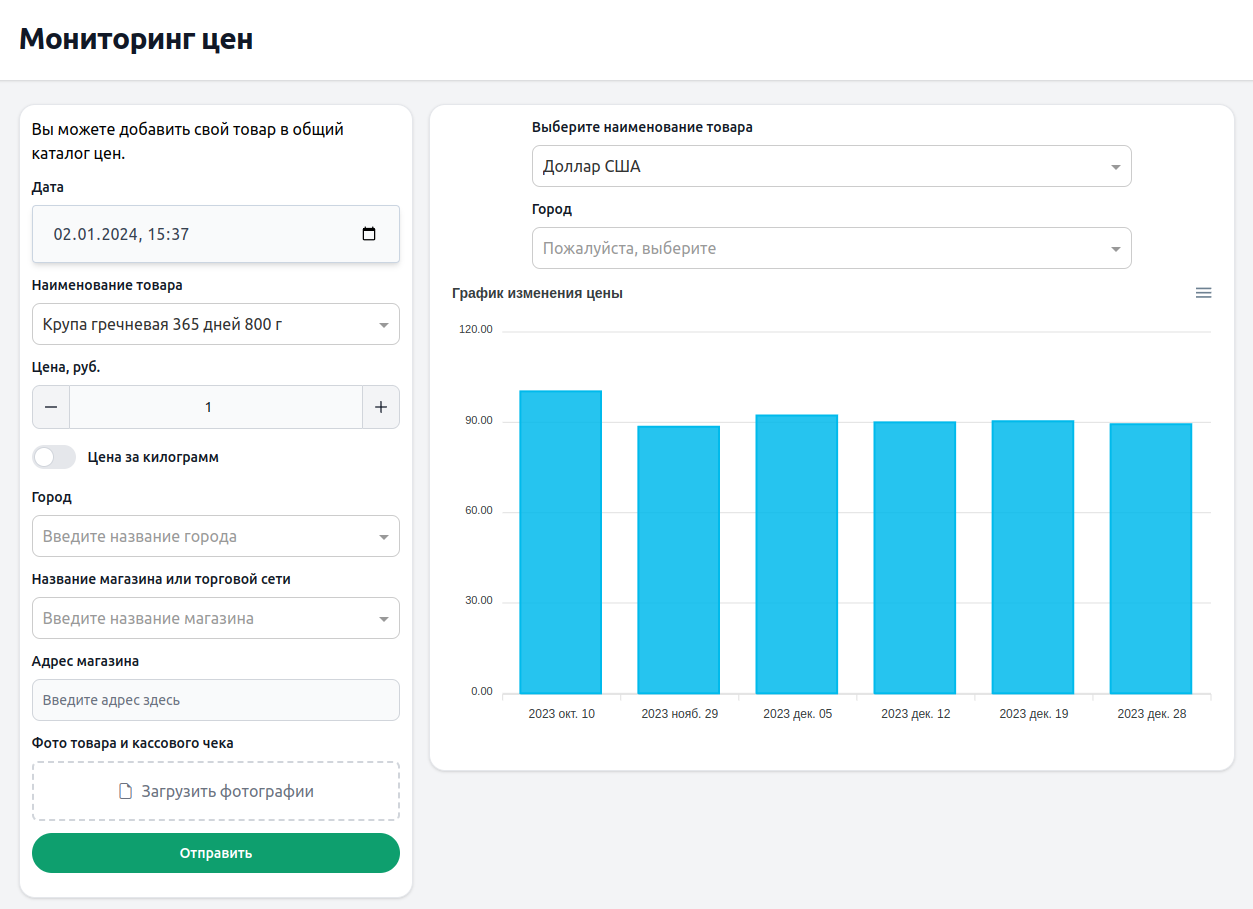Open the calendar picker icon in date field
The height and width of the screenshot is (909, 1253).
click(x=369, y=234)
